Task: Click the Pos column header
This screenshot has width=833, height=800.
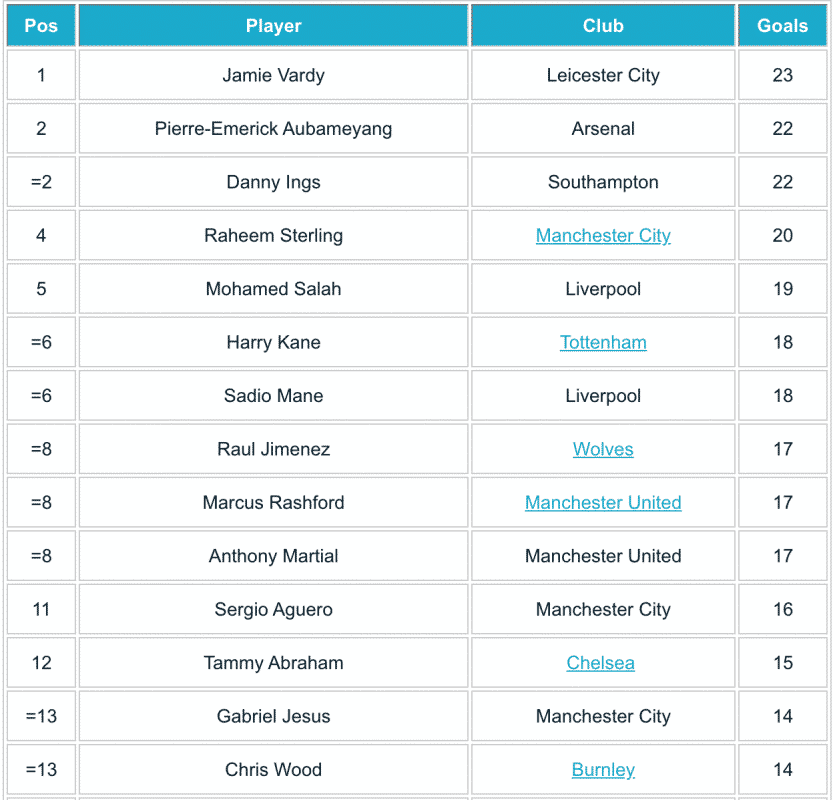Action: (x=41, y=26)
